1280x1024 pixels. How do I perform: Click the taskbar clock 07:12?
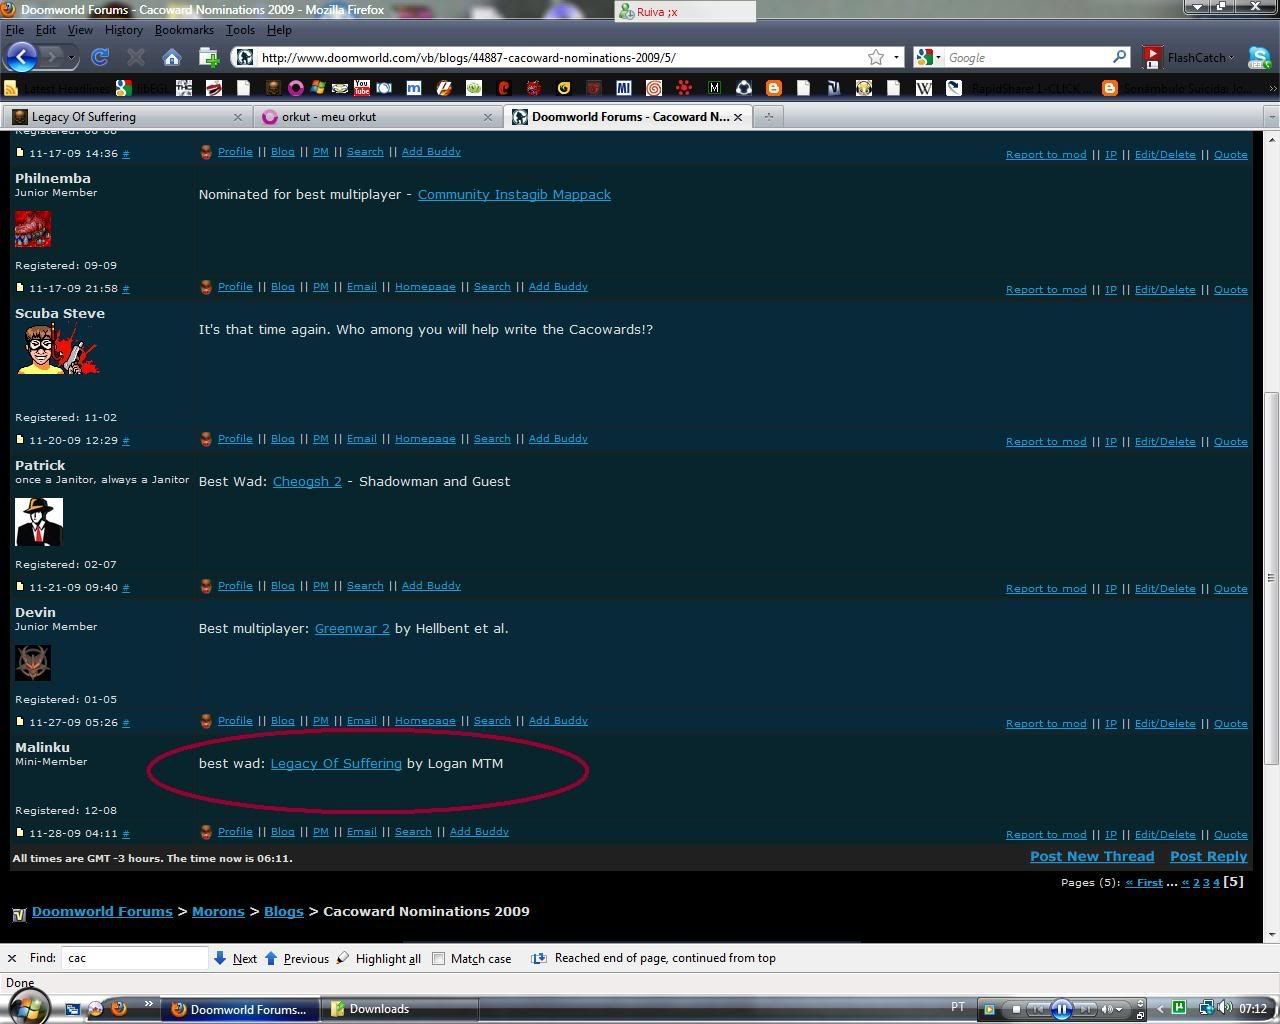pos(1253,1008)
